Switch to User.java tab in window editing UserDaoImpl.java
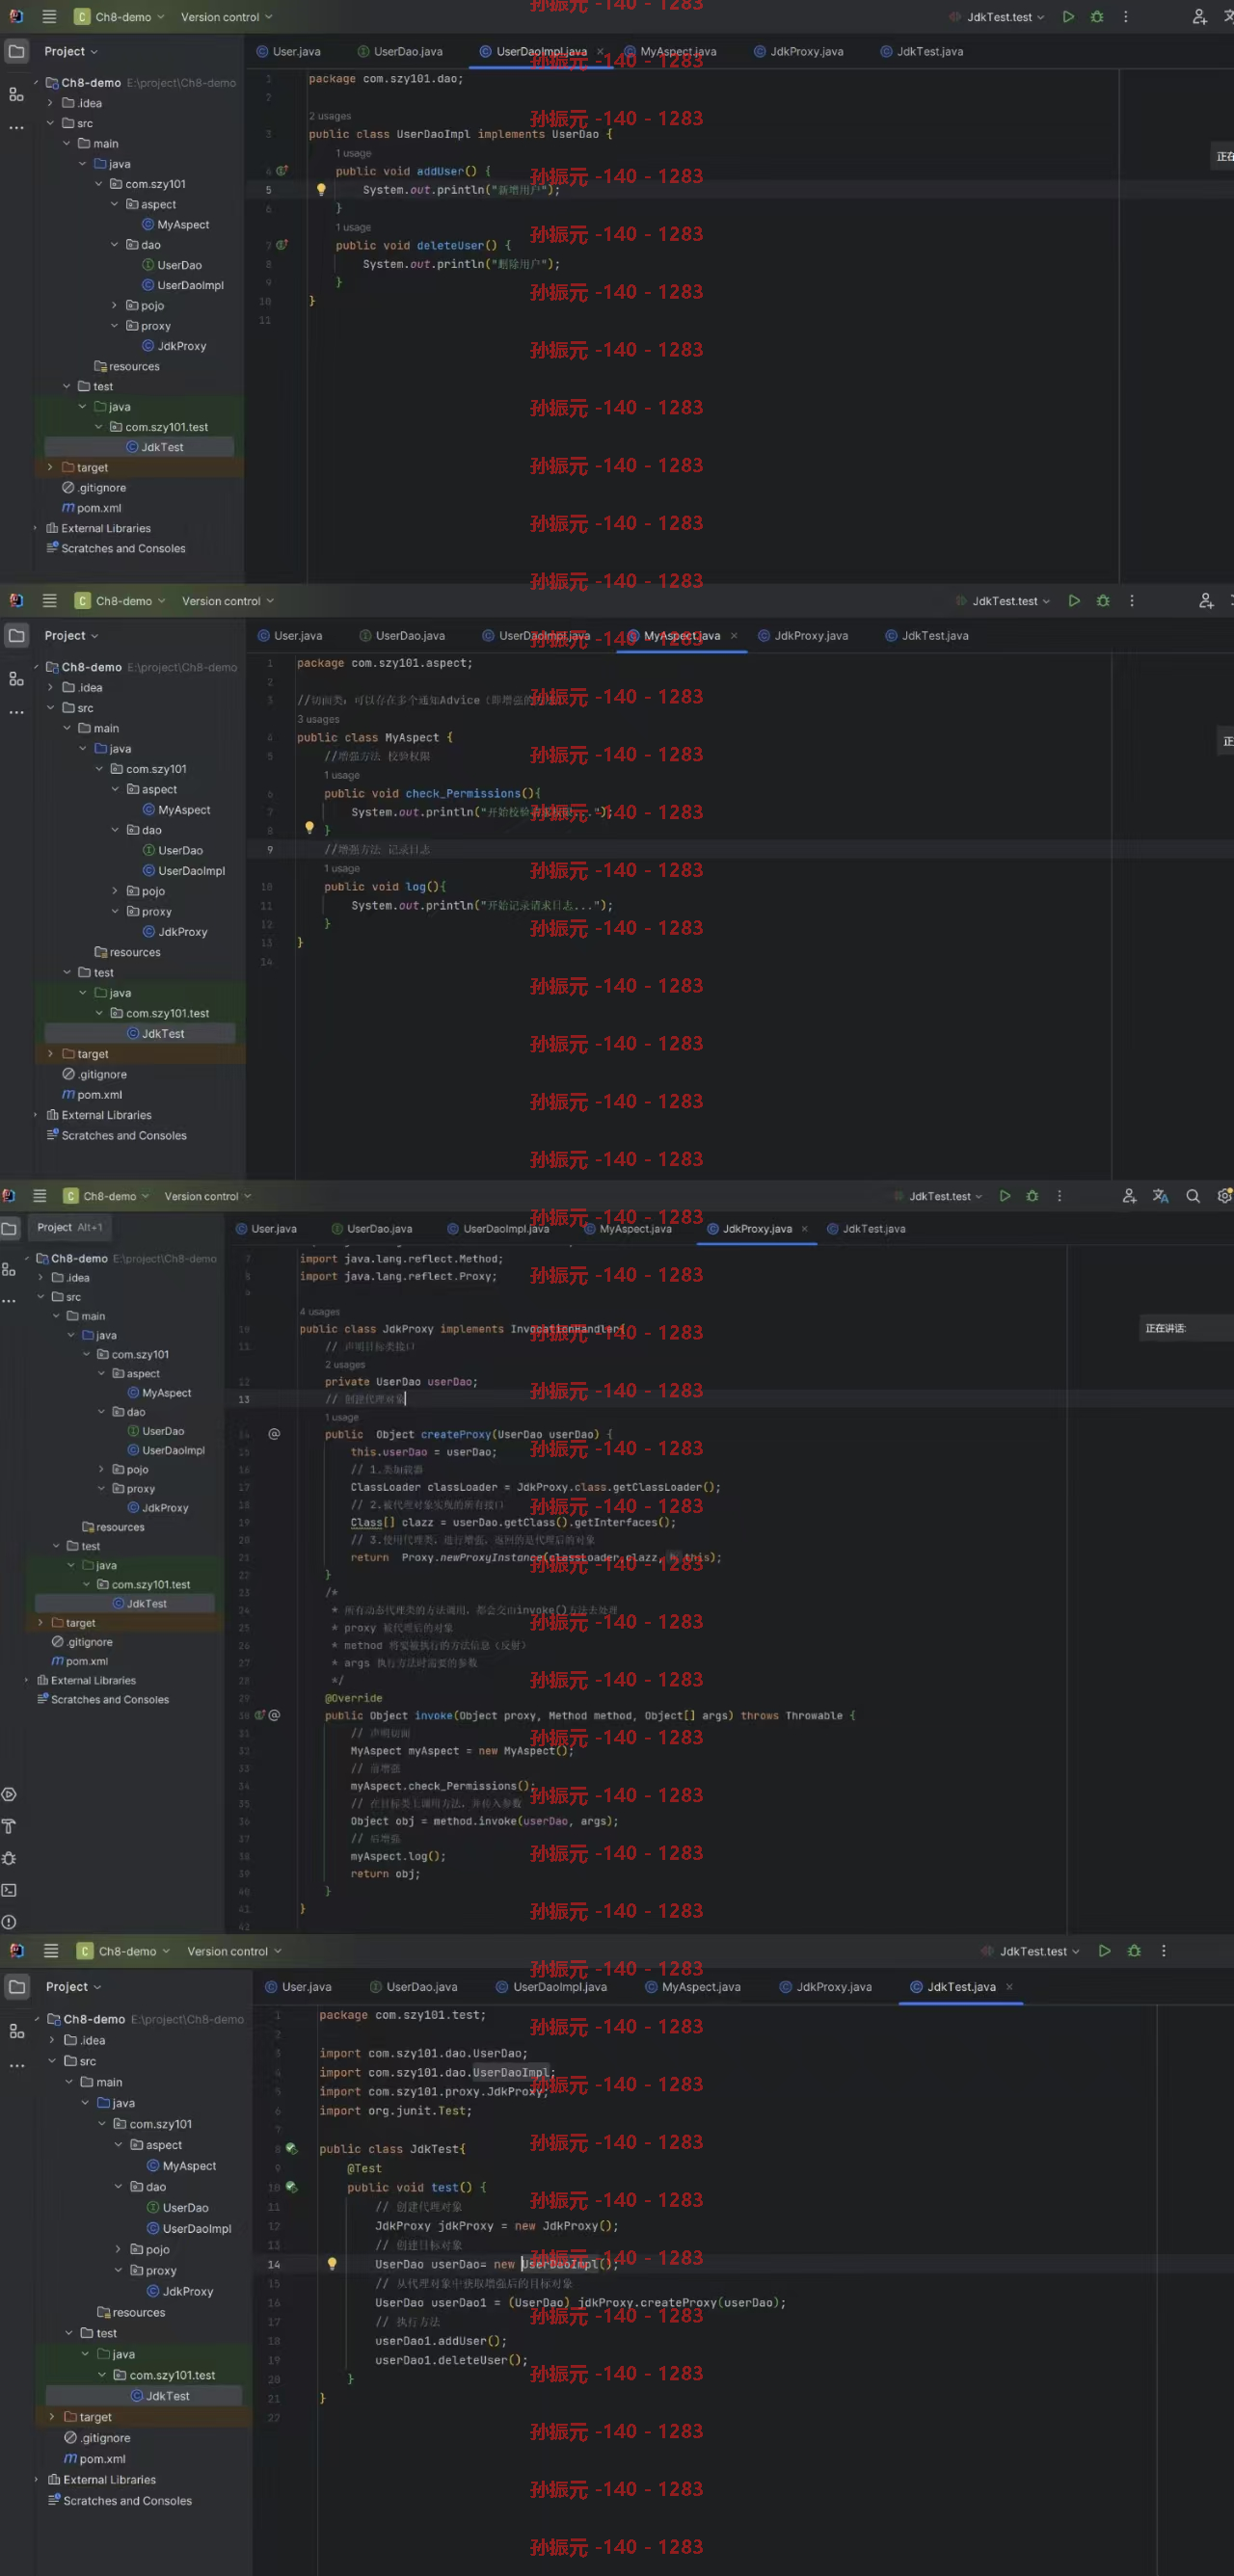 tap(289, 51)
